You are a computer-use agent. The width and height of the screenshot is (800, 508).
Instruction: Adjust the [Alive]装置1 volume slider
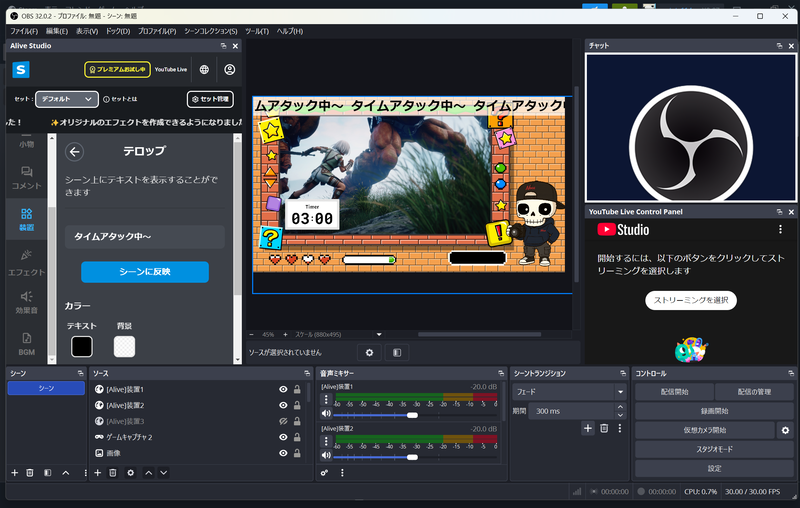[x=412, y=415]
